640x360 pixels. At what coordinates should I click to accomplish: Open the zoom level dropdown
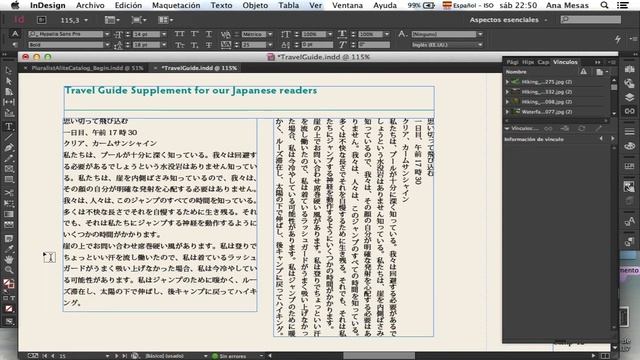[x=85, y=20]
